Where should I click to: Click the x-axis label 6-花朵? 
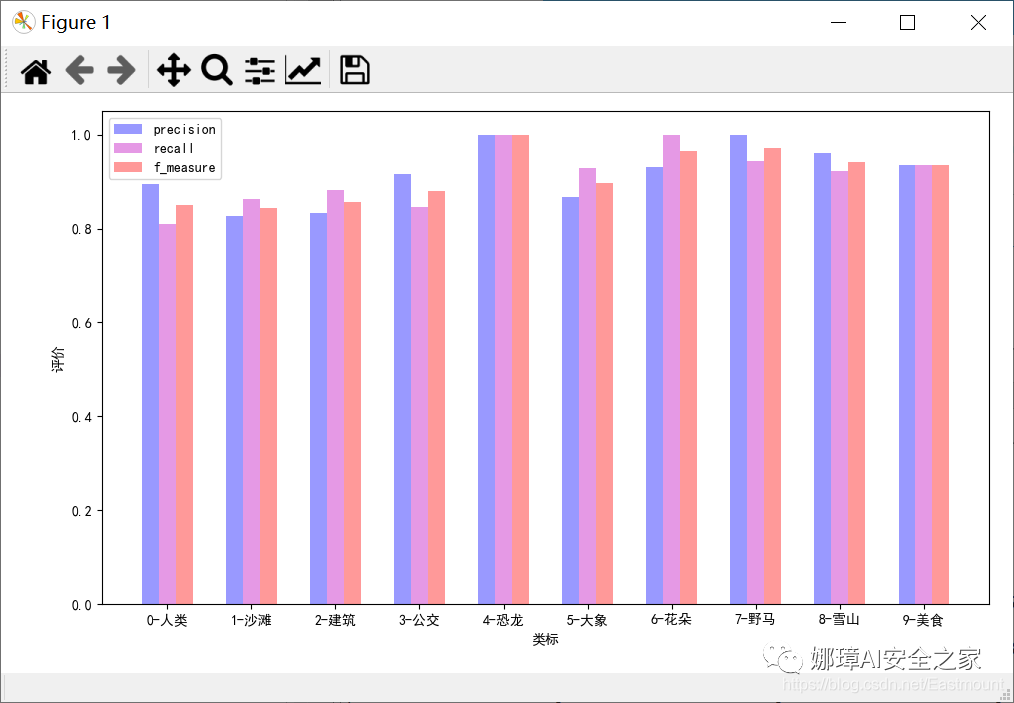tap(671, 620)
